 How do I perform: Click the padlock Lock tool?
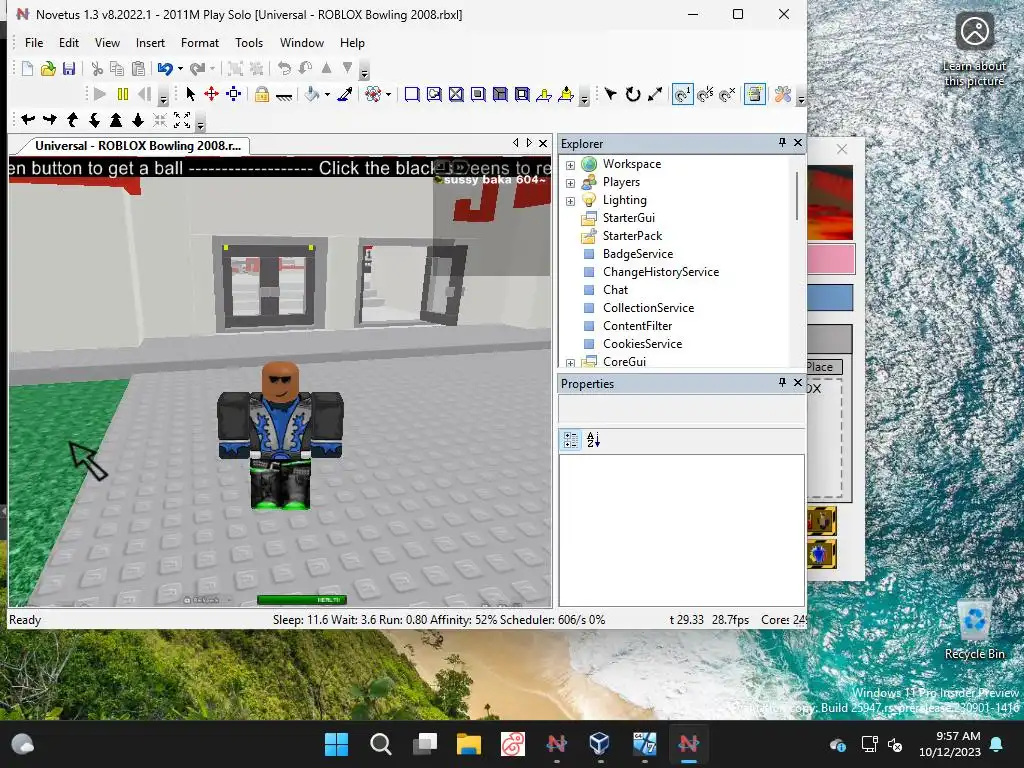pos(262,94)
